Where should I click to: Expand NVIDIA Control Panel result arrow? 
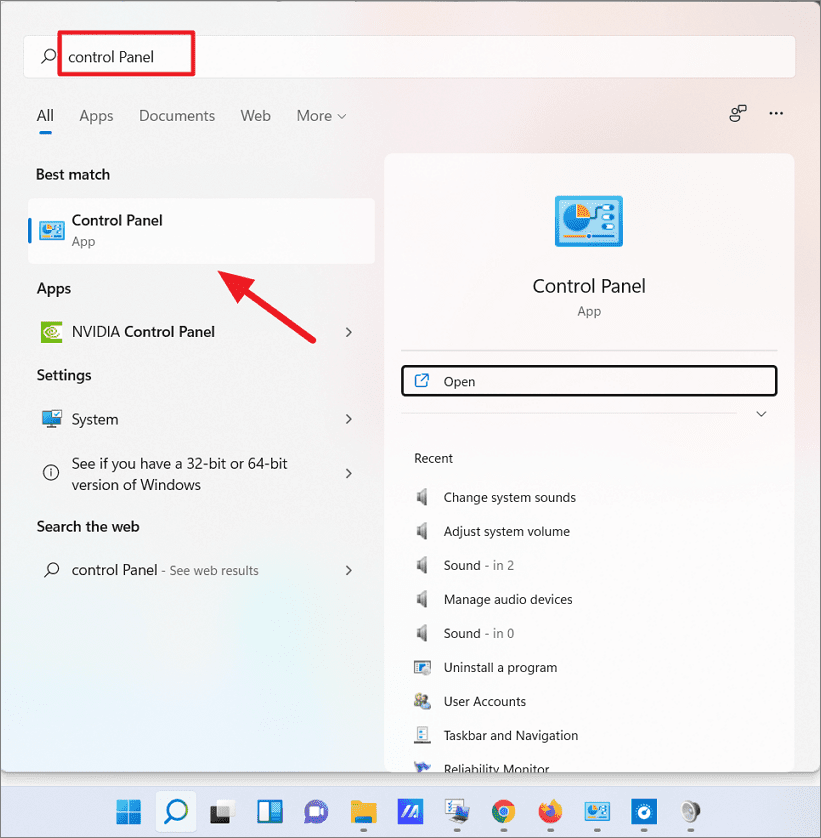click(x=349, y=331)
